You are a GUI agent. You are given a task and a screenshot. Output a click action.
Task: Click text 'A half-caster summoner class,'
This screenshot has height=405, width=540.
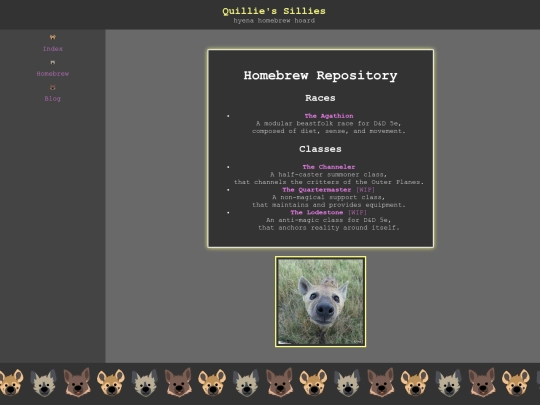tap(329, 174)
